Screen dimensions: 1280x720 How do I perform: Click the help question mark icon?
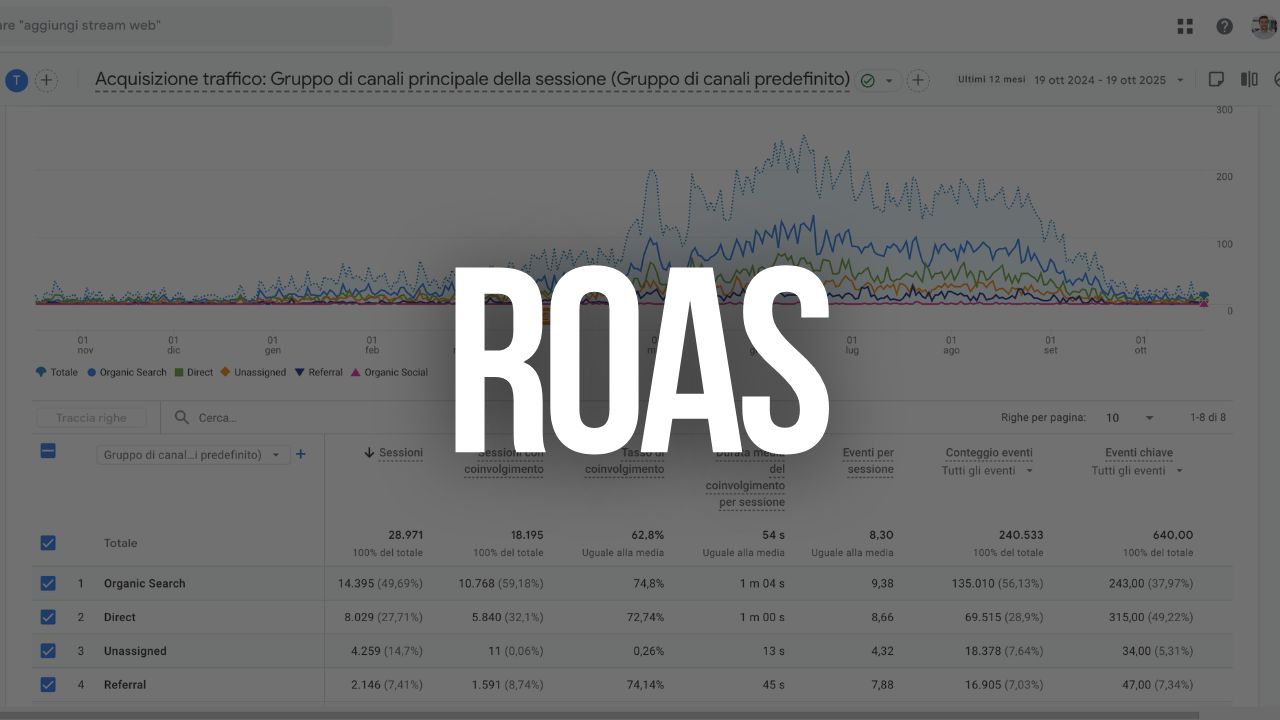[x=1224, y=26]
